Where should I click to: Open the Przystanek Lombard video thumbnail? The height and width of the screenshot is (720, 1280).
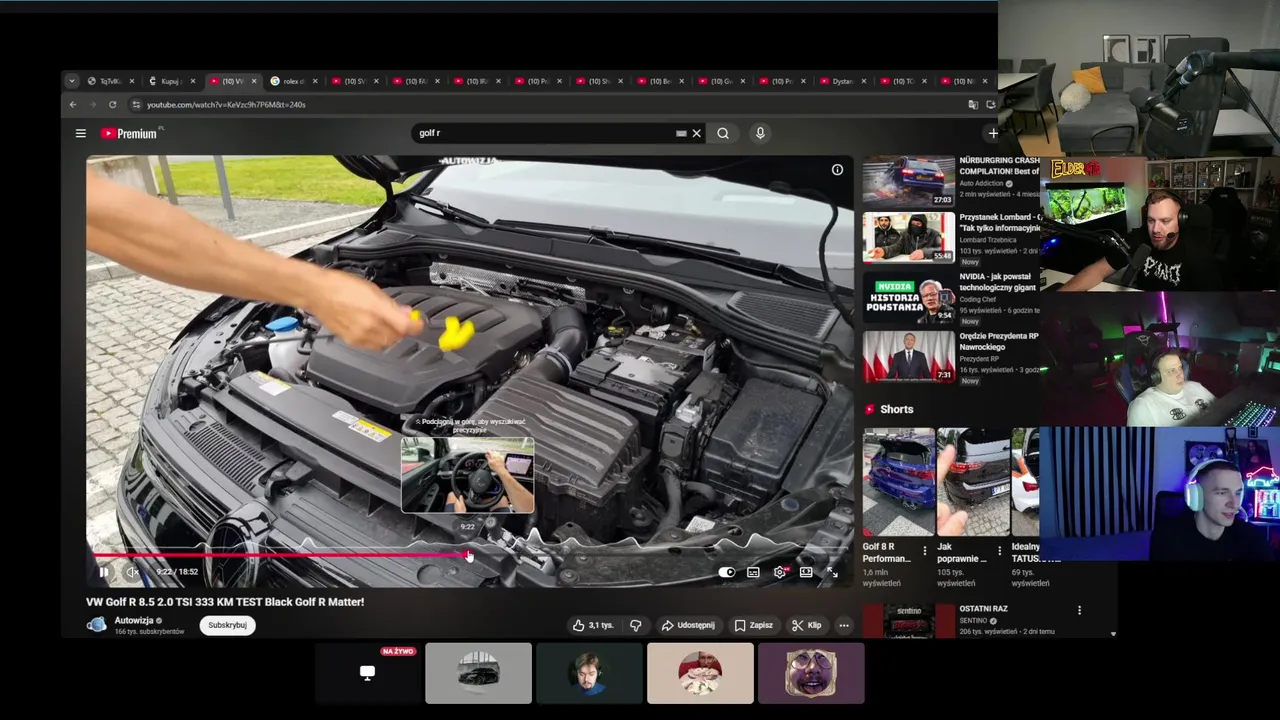click(909, 237)
